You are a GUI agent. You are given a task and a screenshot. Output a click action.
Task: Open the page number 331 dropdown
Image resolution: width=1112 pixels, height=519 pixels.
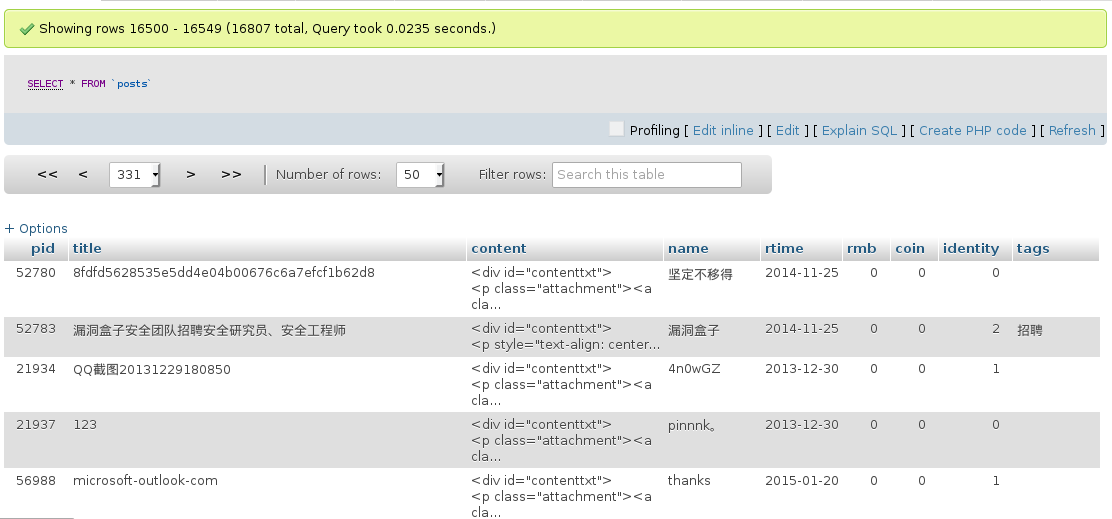(x=135, y=174)
